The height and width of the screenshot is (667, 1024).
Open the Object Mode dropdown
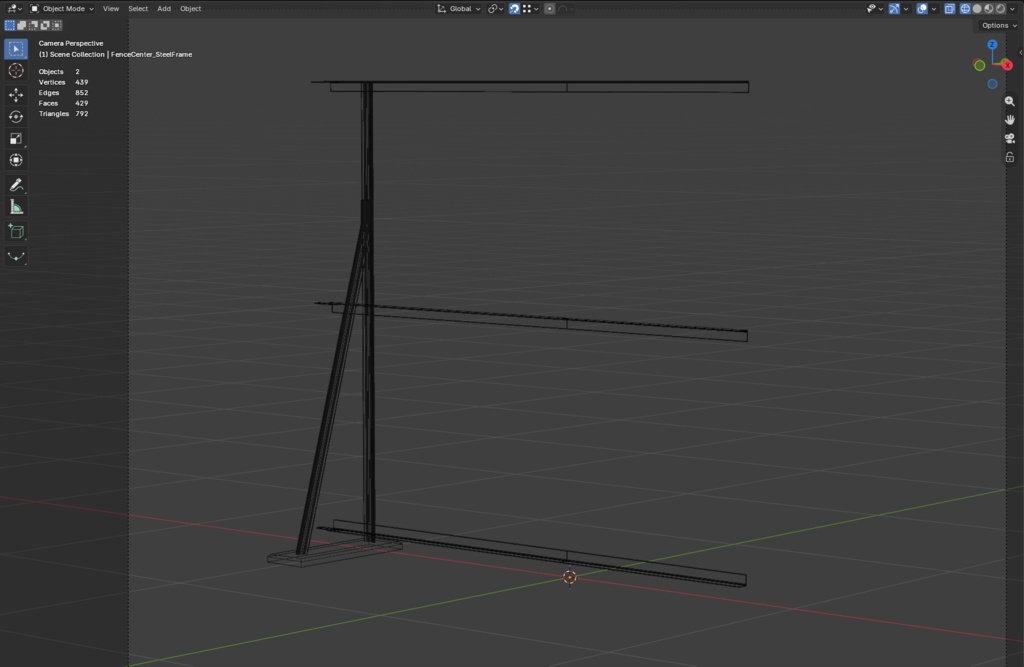[x=62, y=8]
